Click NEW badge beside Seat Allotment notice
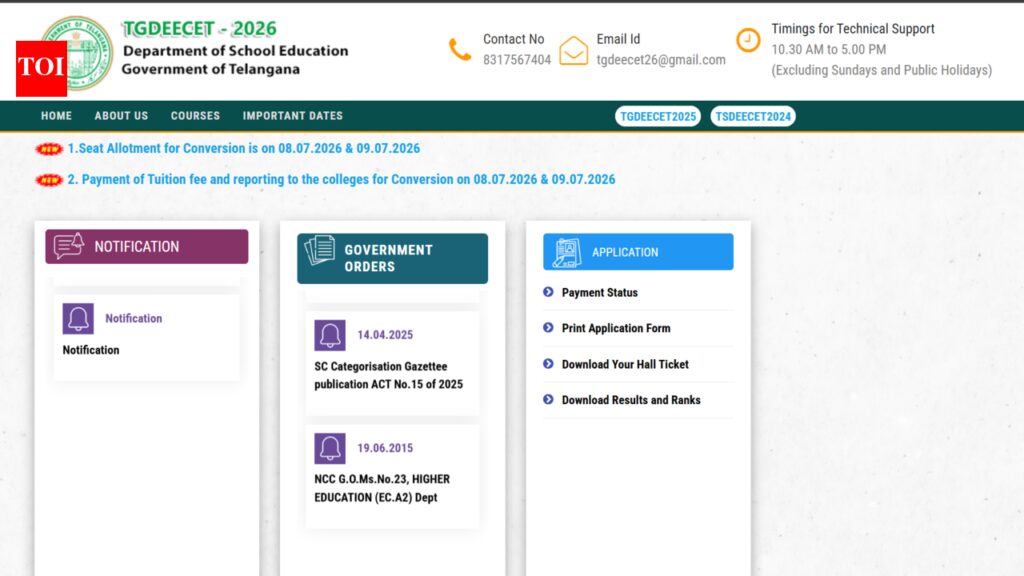 click(49, 149)
